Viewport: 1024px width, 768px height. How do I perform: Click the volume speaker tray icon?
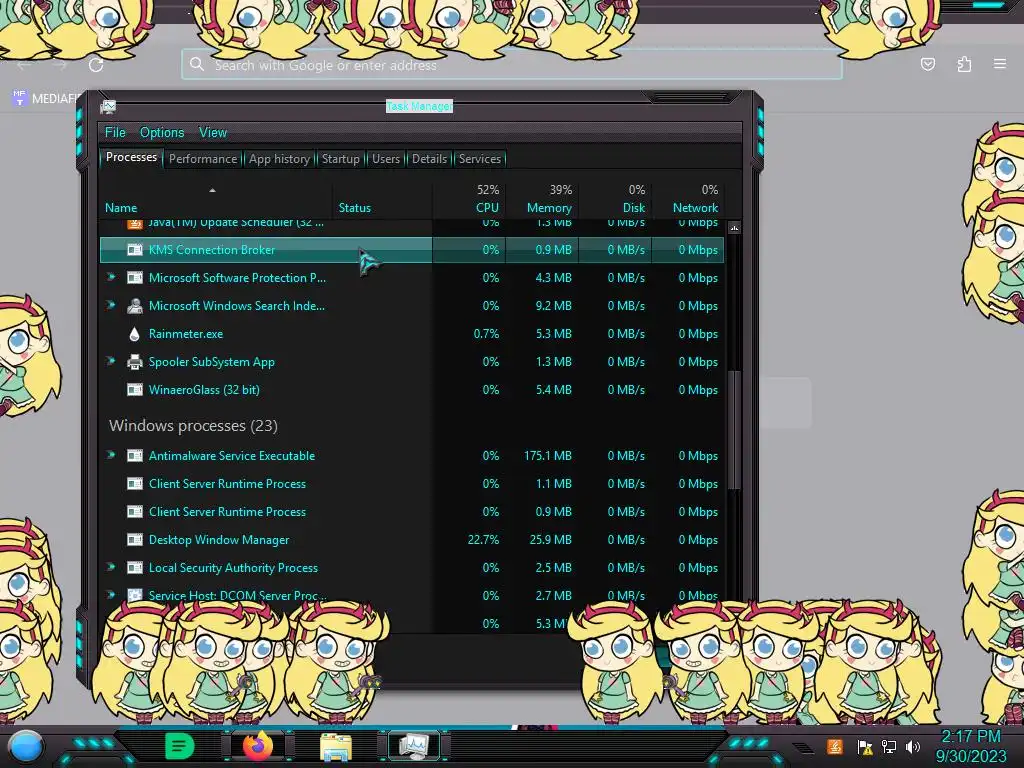tap(913, 747)
